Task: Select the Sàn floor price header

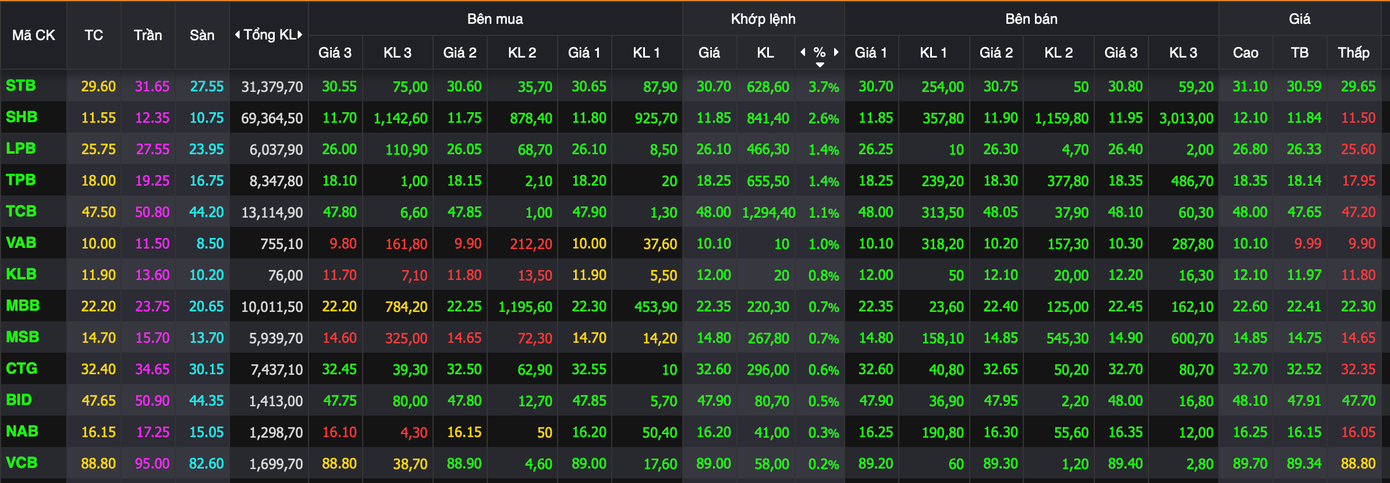Action: click(x=202, y=35)
